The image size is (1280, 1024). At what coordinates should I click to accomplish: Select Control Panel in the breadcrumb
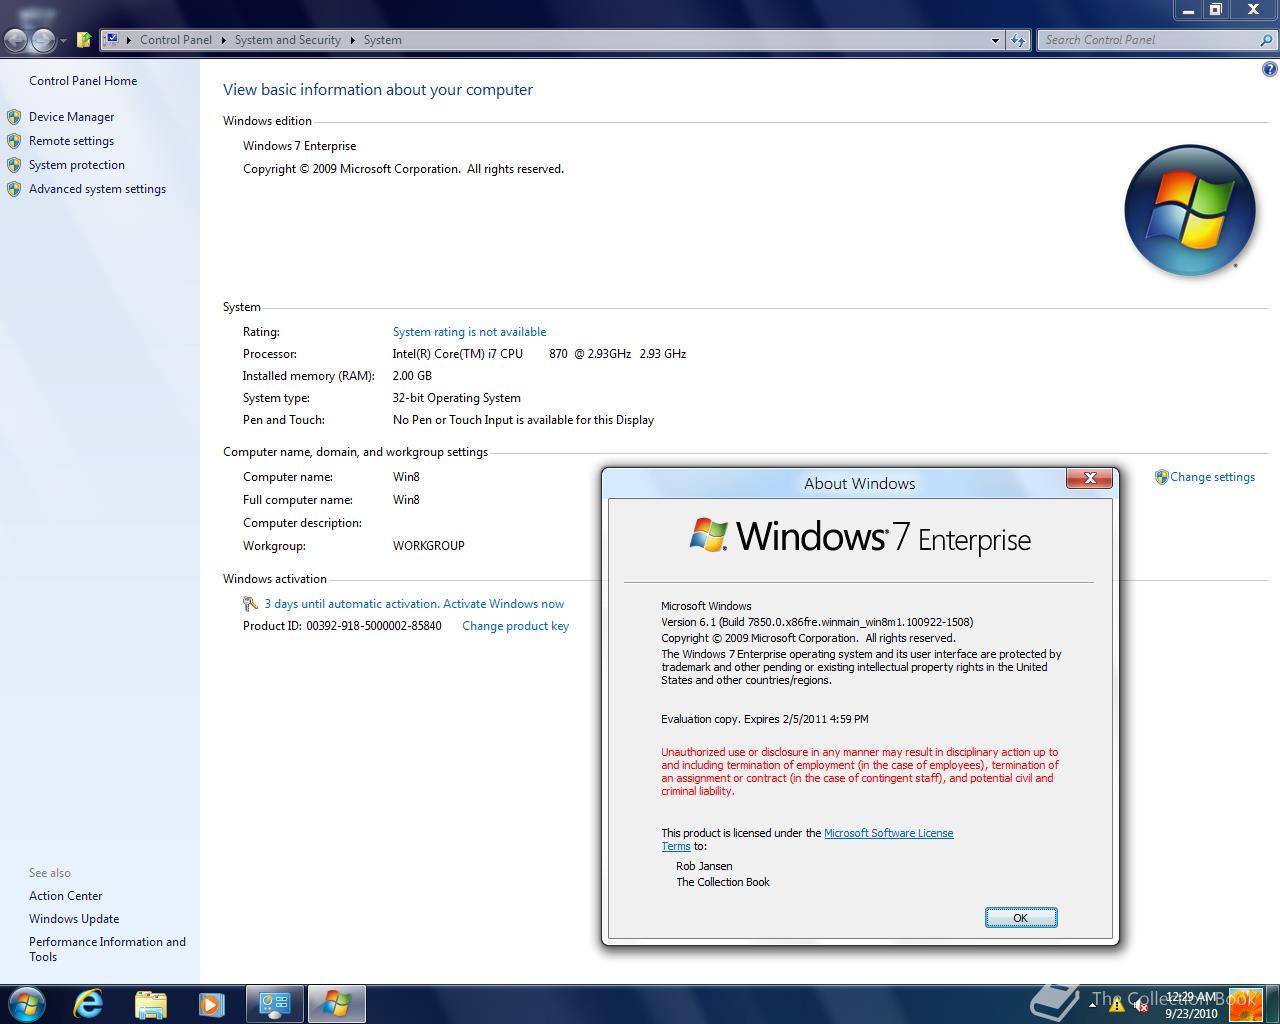pyautogui.click(x=176, y=40)
